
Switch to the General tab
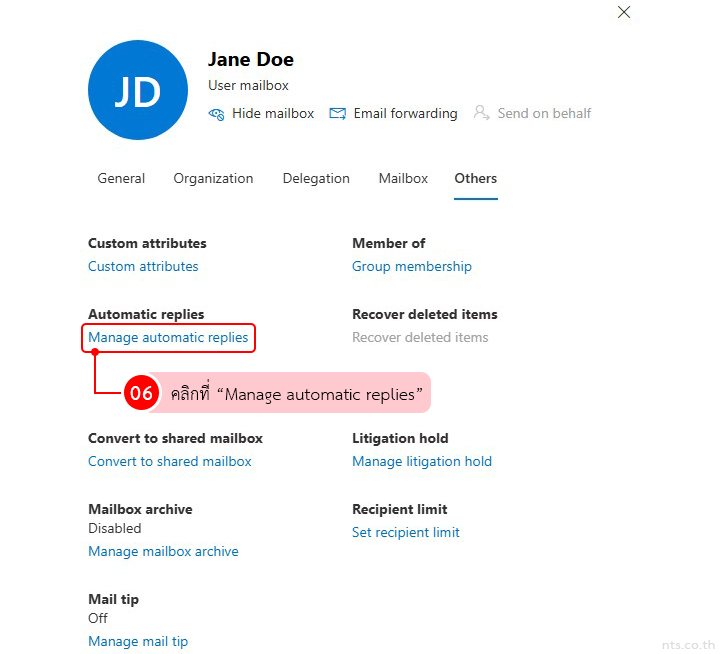[x=121, y=178]
